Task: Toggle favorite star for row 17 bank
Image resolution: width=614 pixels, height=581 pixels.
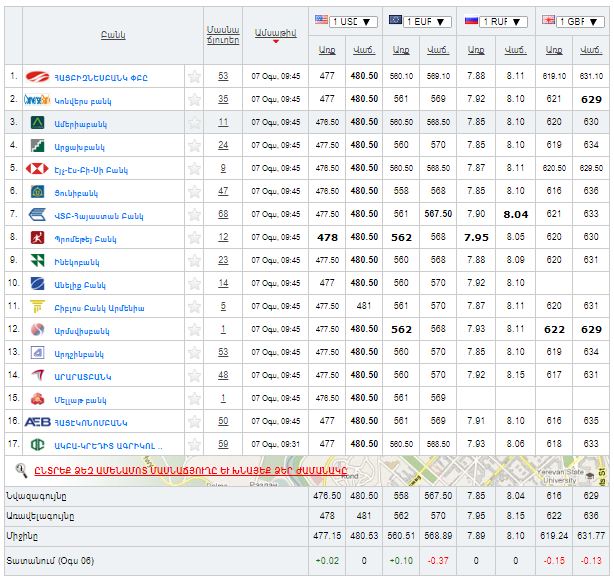Action: (194, 444)
